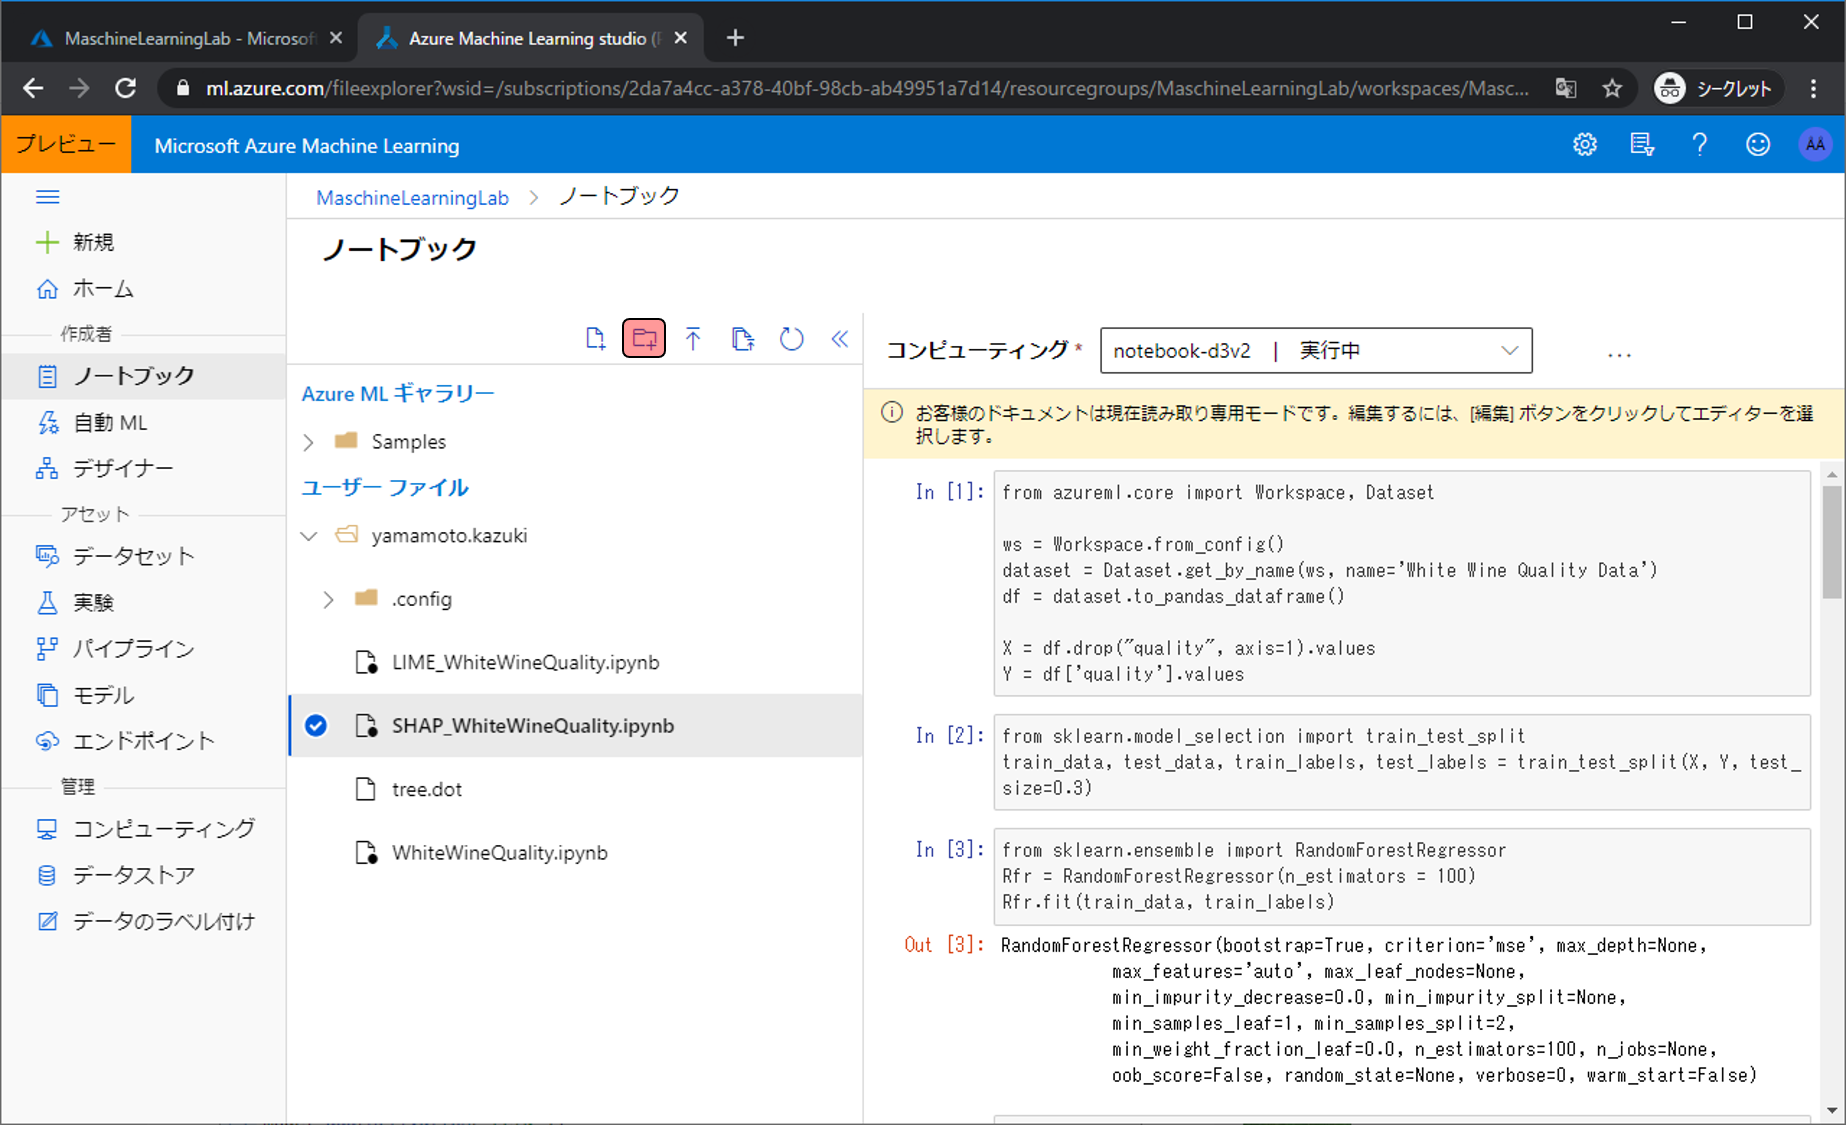
Task: Send feedback via smiley icon
Action: pos(1757,145)
